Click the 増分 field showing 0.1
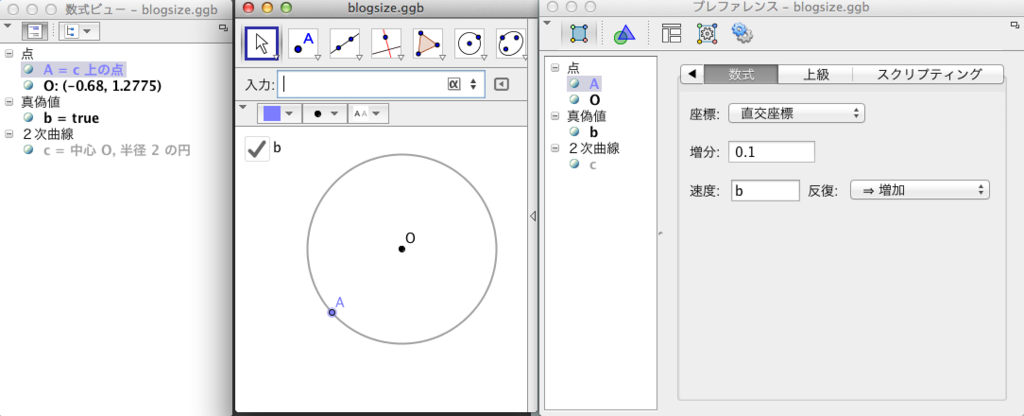Viewport: 1024px width, 416px height. click(x=772, y=152)
